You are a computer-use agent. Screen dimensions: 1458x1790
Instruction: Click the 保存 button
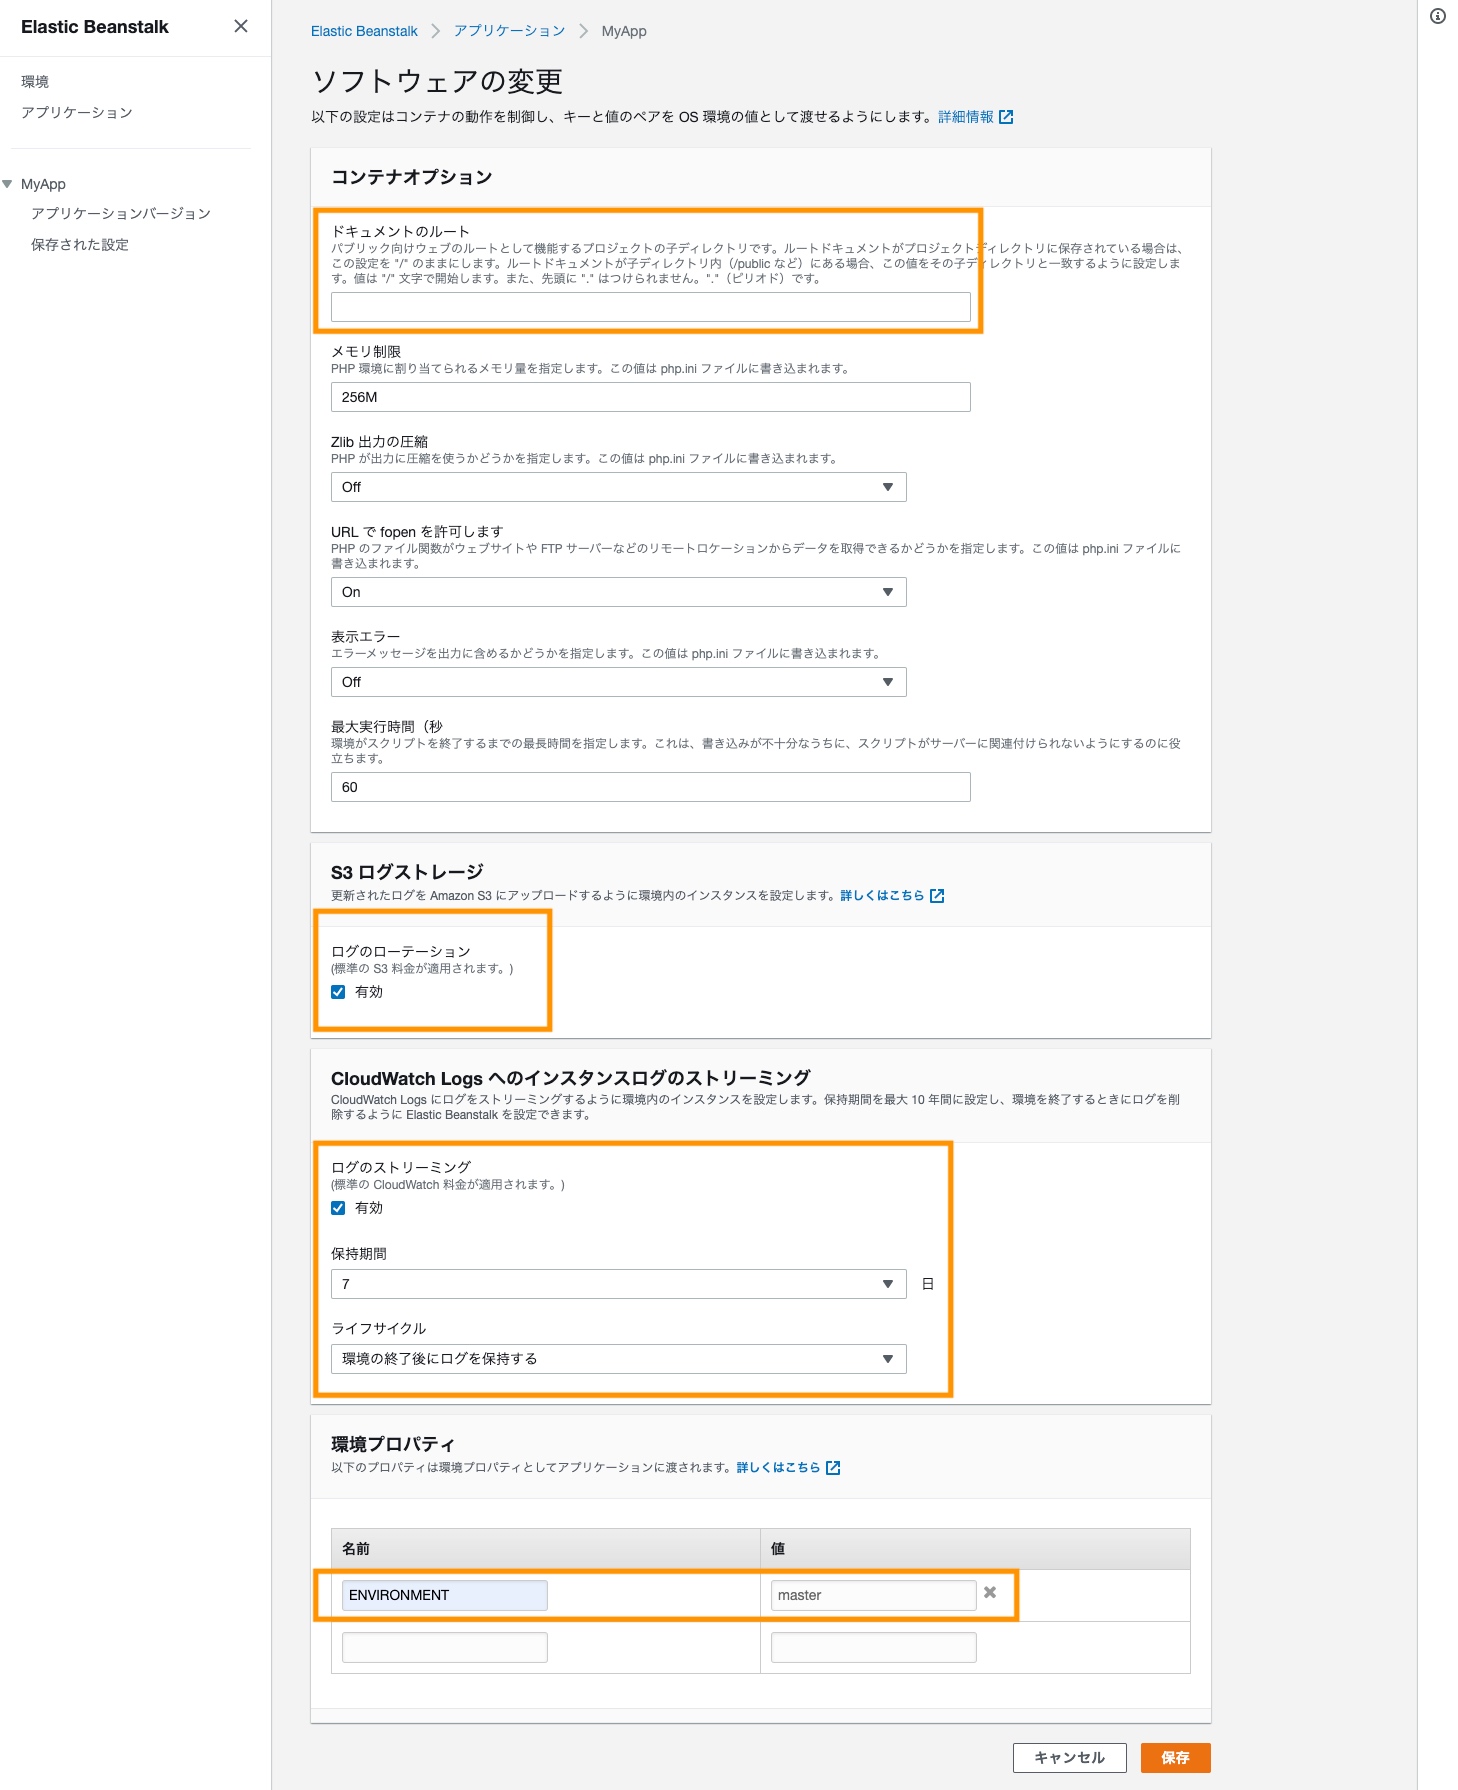(1175, 1758)
